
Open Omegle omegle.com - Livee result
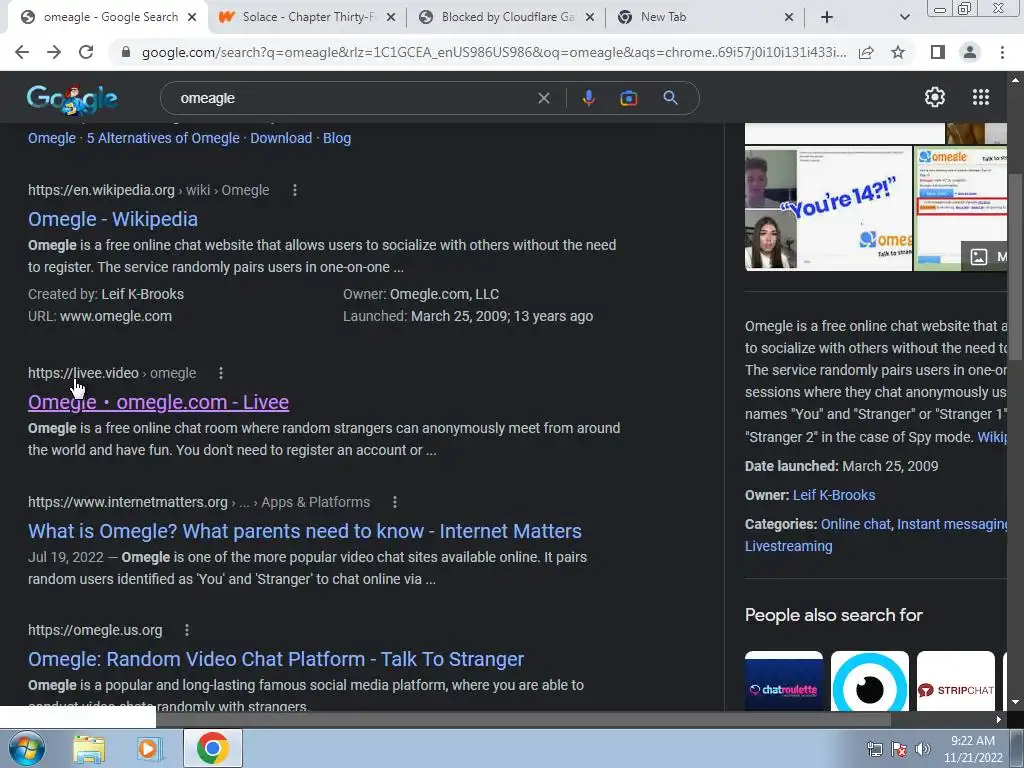(158, 402)
